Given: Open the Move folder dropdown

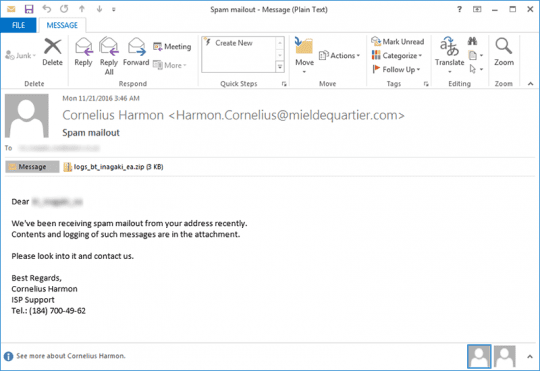Looking at the screenshot, I should coord(304,56).
